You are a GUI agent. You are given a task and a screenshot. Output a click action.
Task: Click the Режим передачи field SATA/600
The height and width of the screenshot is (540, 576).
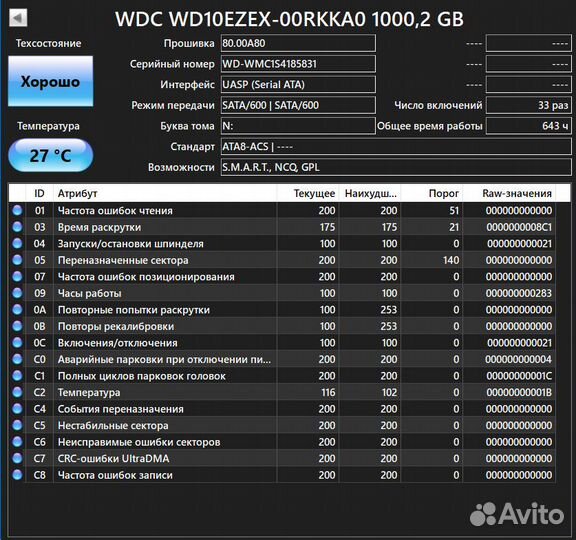(298, 105)
